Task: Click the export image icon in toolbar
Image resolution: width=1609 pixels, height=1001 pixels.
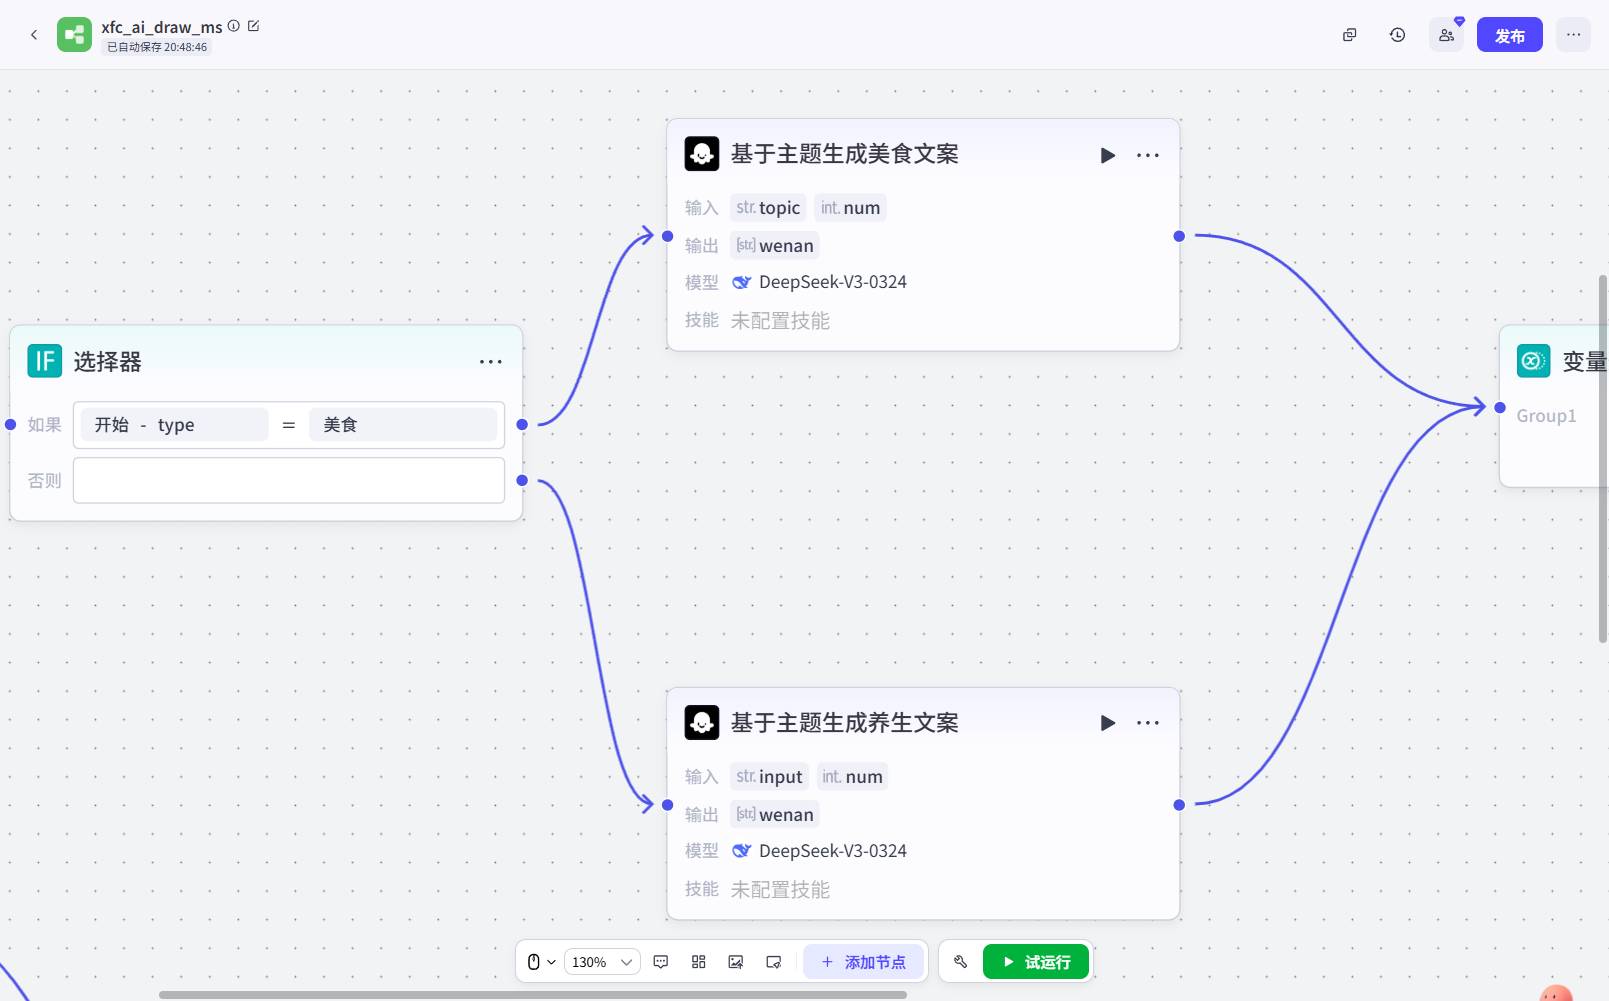Action: [736, 962]
